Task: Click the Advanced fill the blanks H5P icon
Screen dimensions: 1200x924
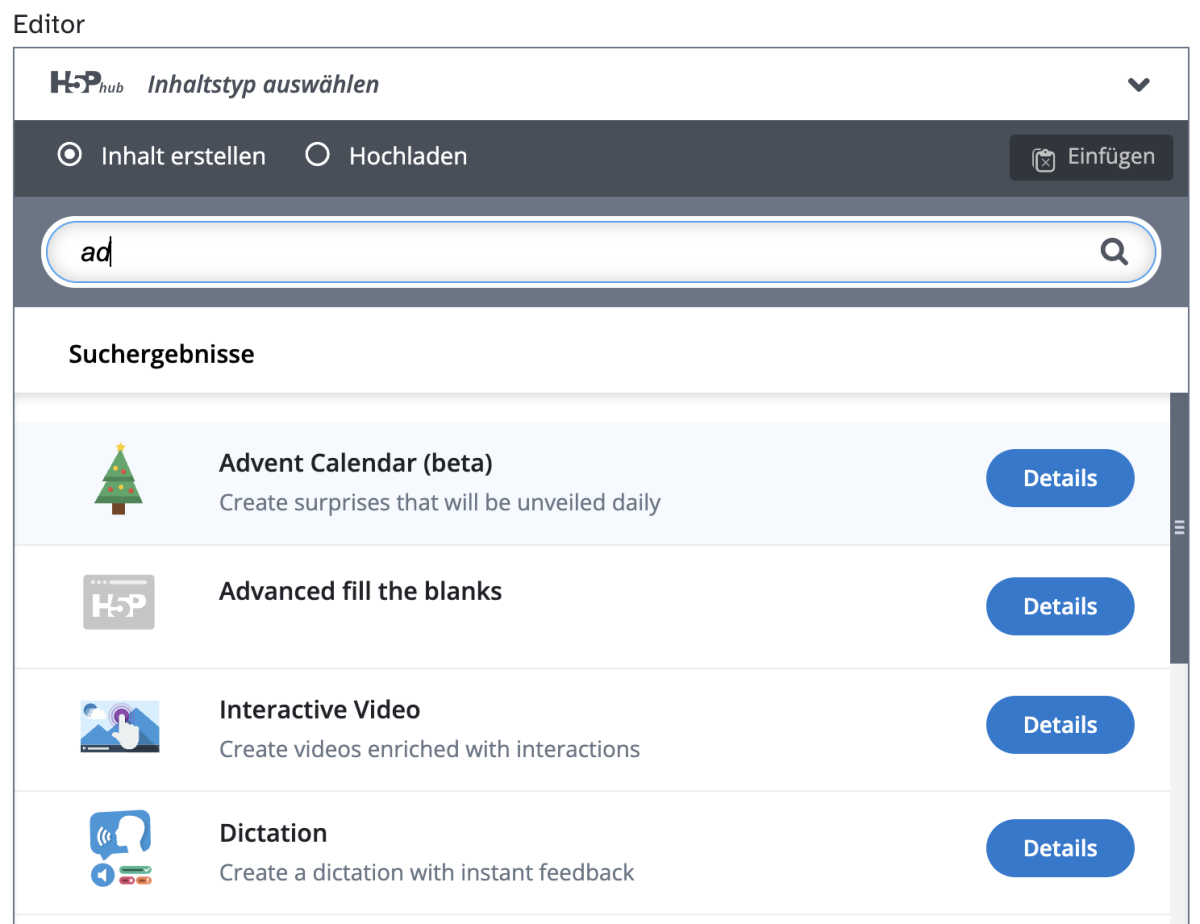Action: pos(119,602)
